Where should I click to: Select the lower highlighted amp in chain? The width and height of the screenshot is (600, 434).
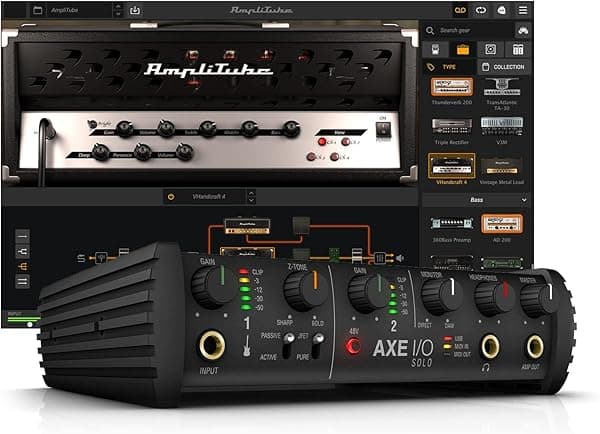coord(247,253)
